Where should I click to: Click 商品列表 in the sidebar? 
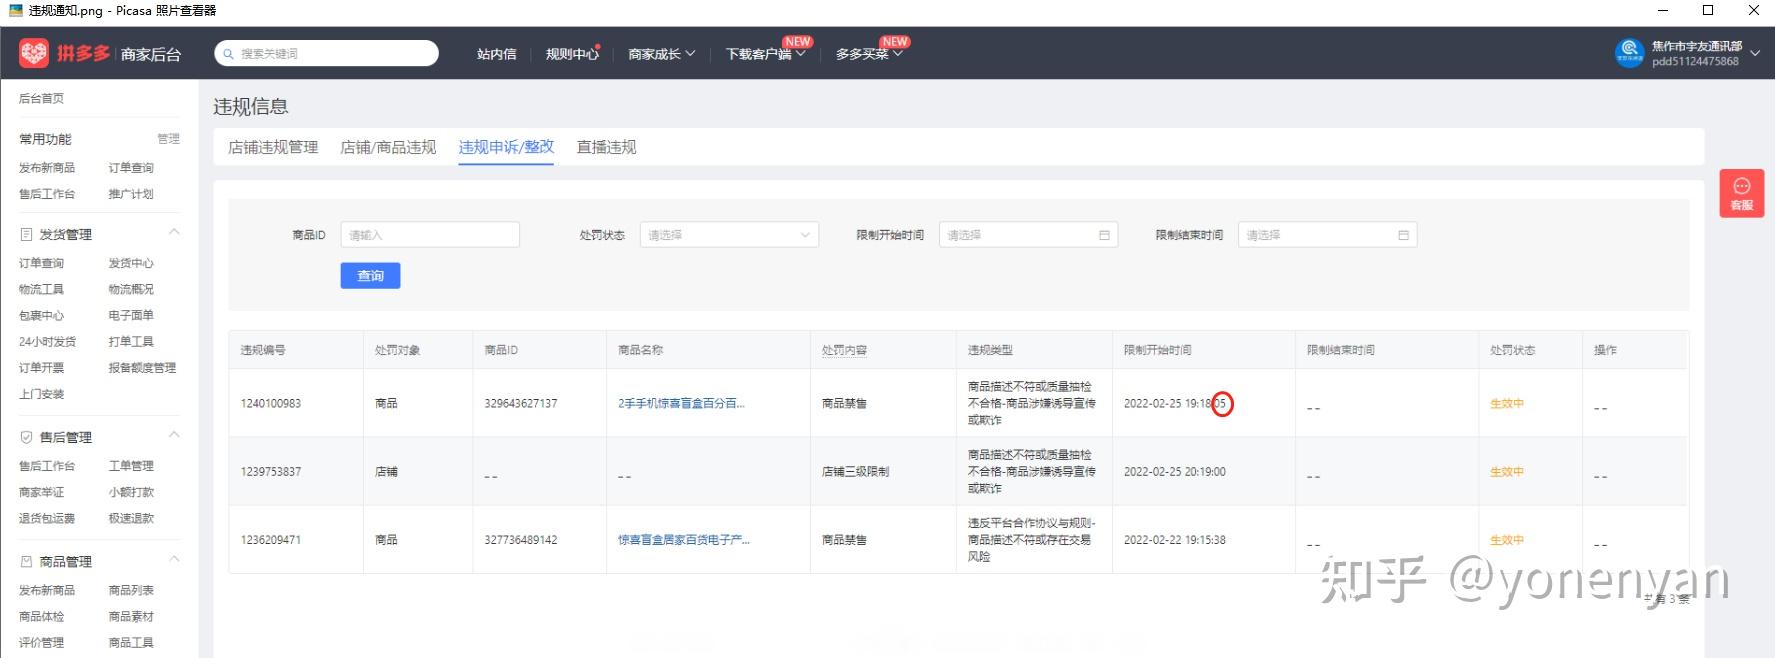(x=131, y=590)
